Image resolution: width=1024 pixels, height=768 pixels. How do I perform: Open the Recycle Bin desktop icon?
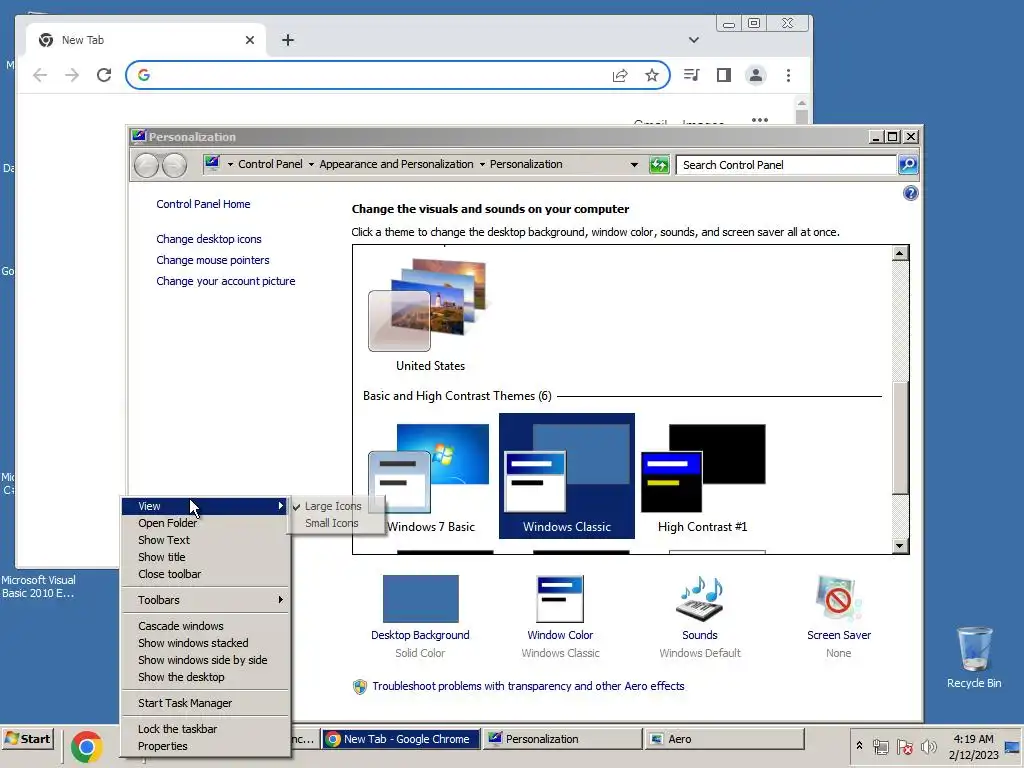click(x=974, y=657)
